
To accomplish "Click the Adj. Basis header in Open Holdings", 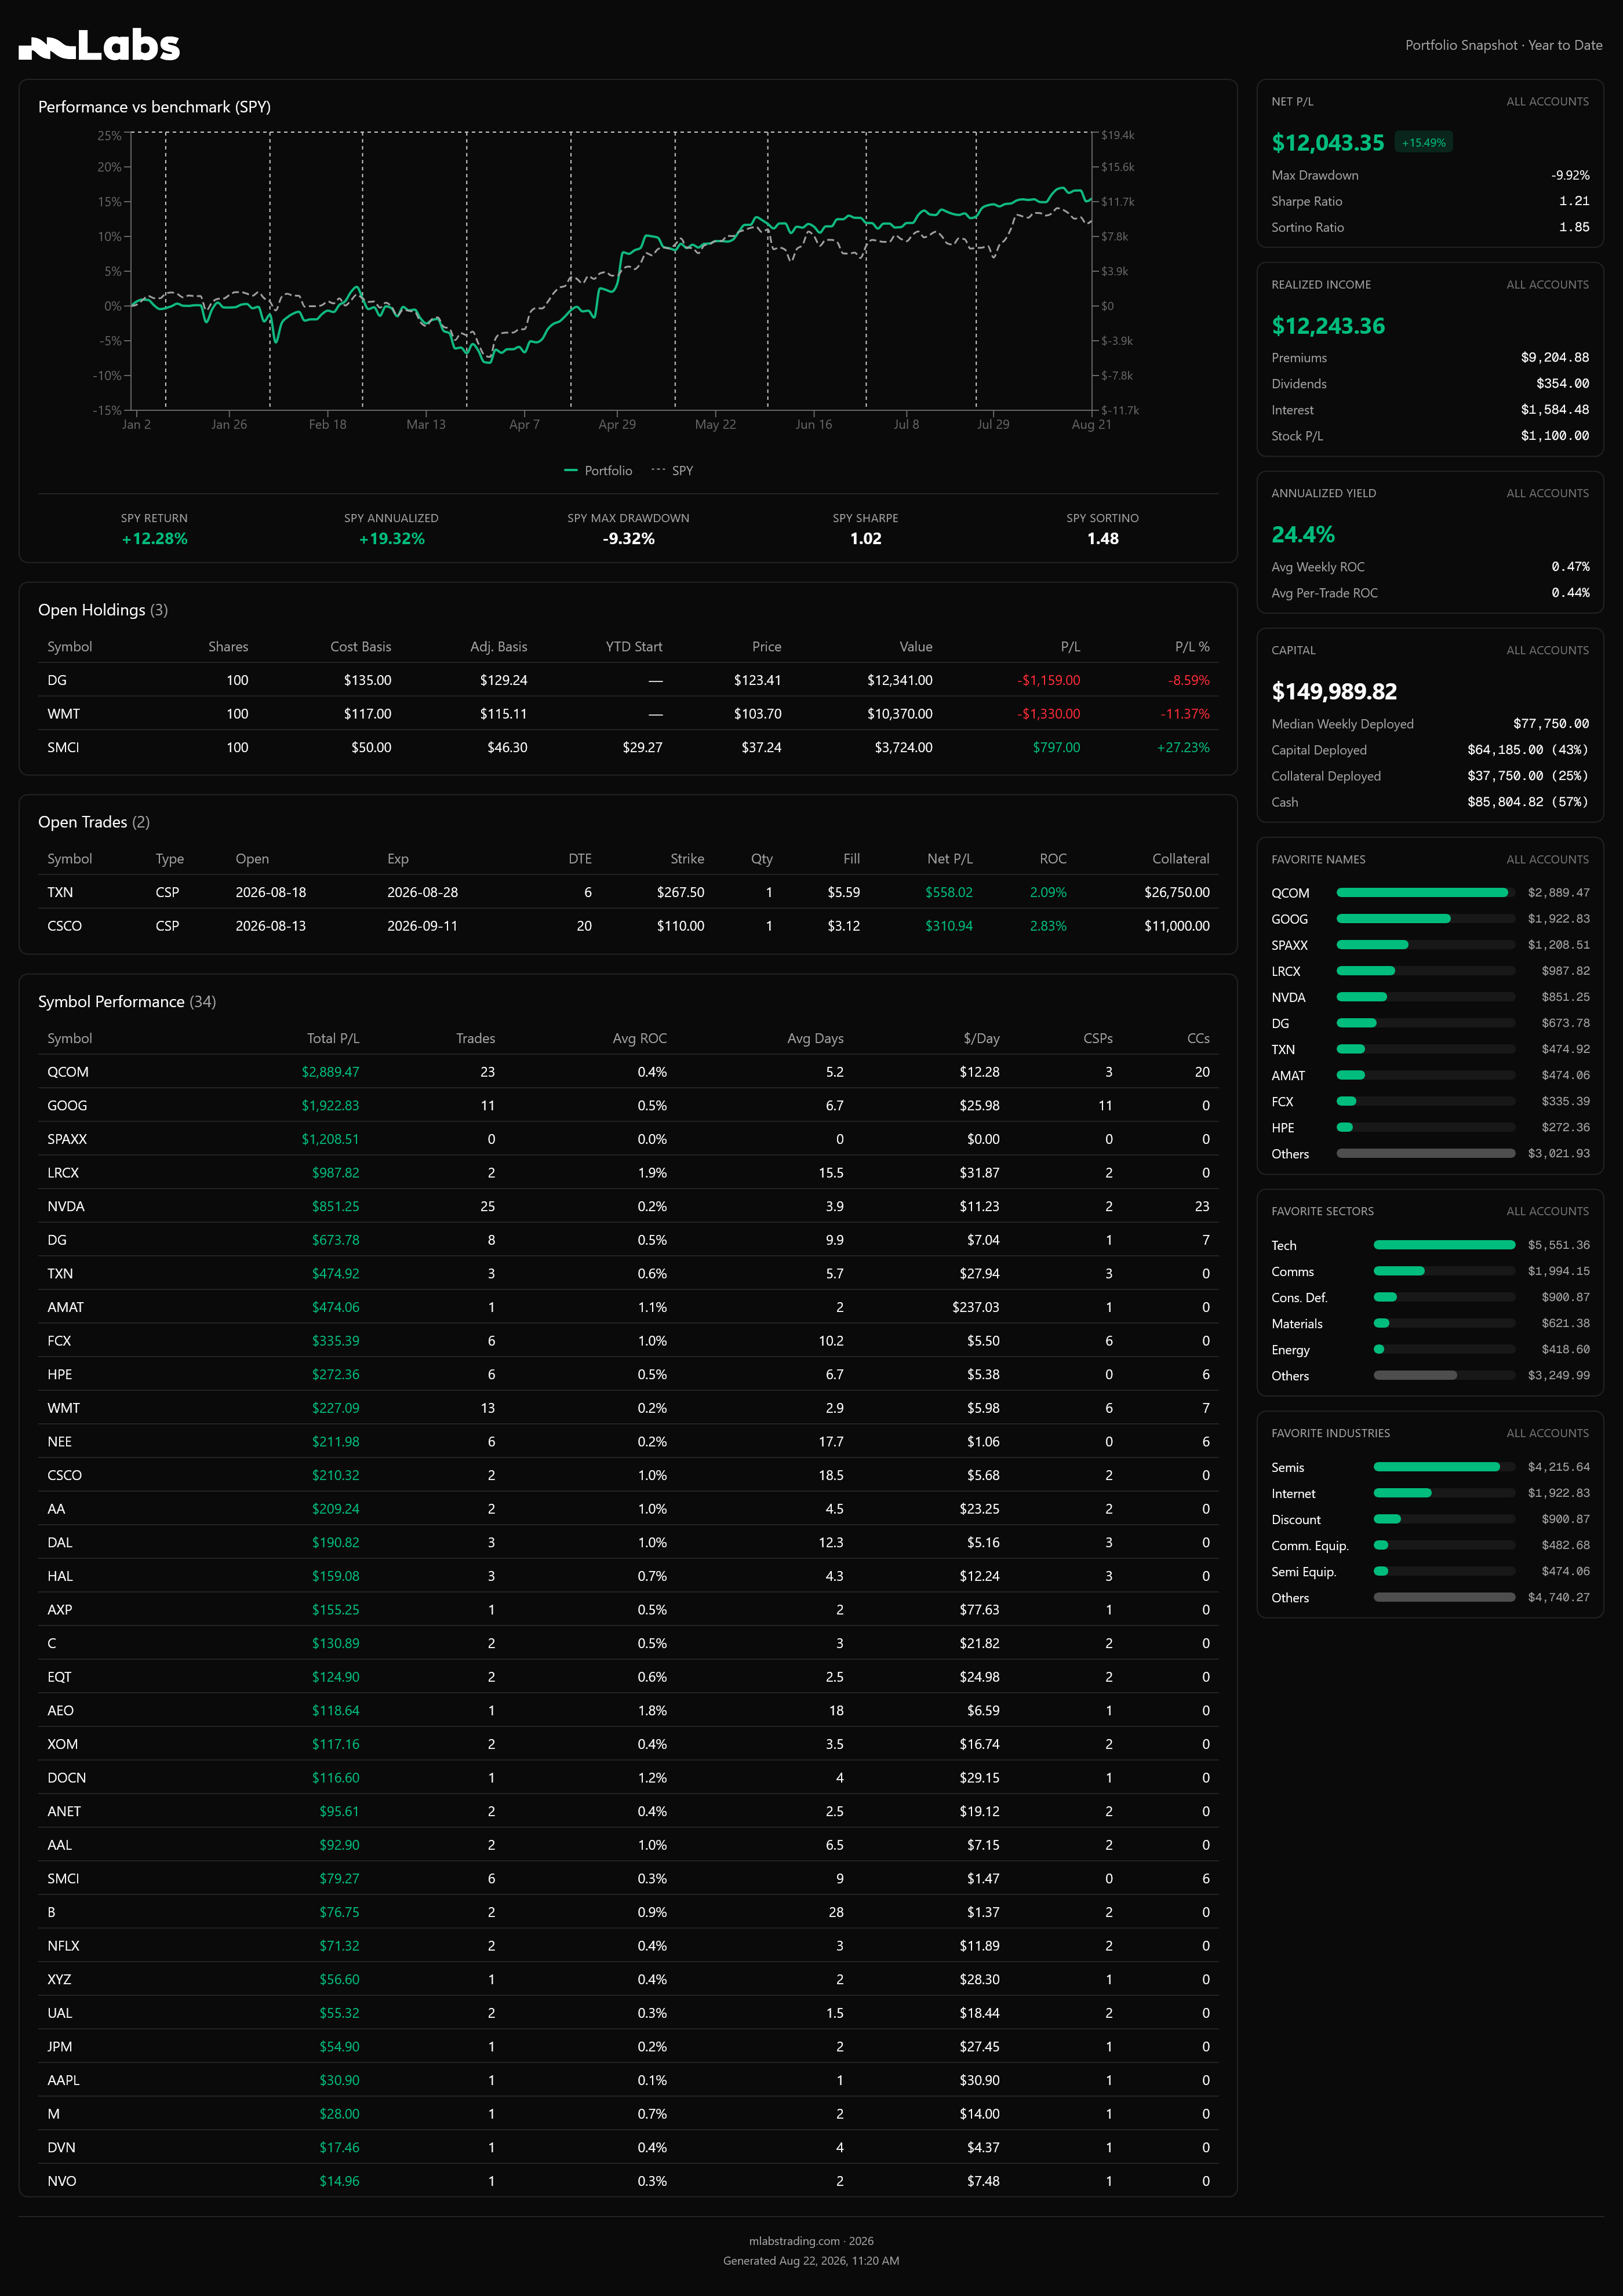I will [x=499, y=647].
